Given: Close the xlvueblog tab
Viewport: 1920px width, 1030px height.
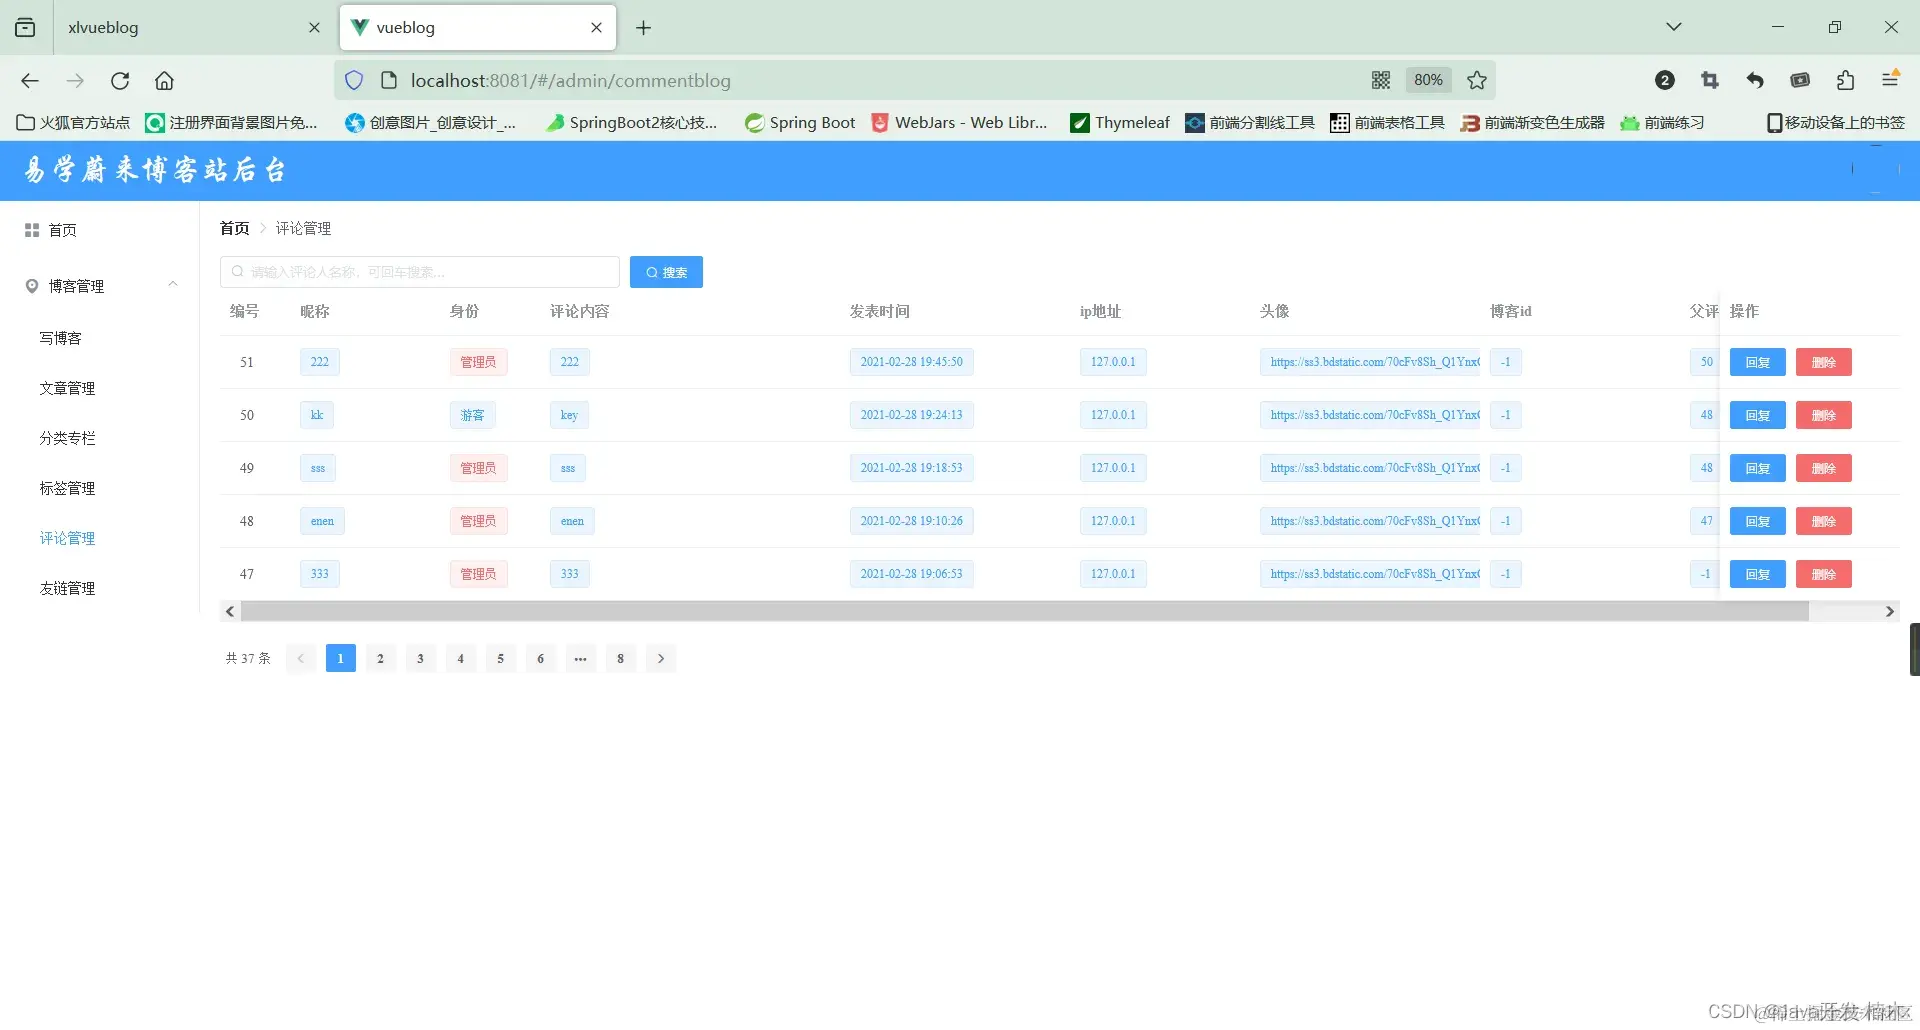Looking at the screenshot, I should 314,28.
